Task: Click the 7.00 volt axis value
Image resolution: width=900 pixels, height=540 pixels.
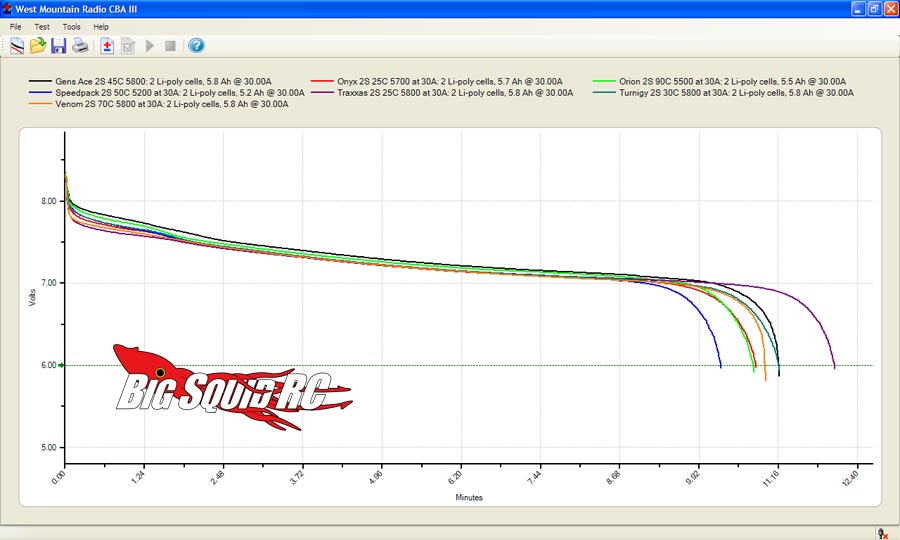Action: [x=49, y=283]
